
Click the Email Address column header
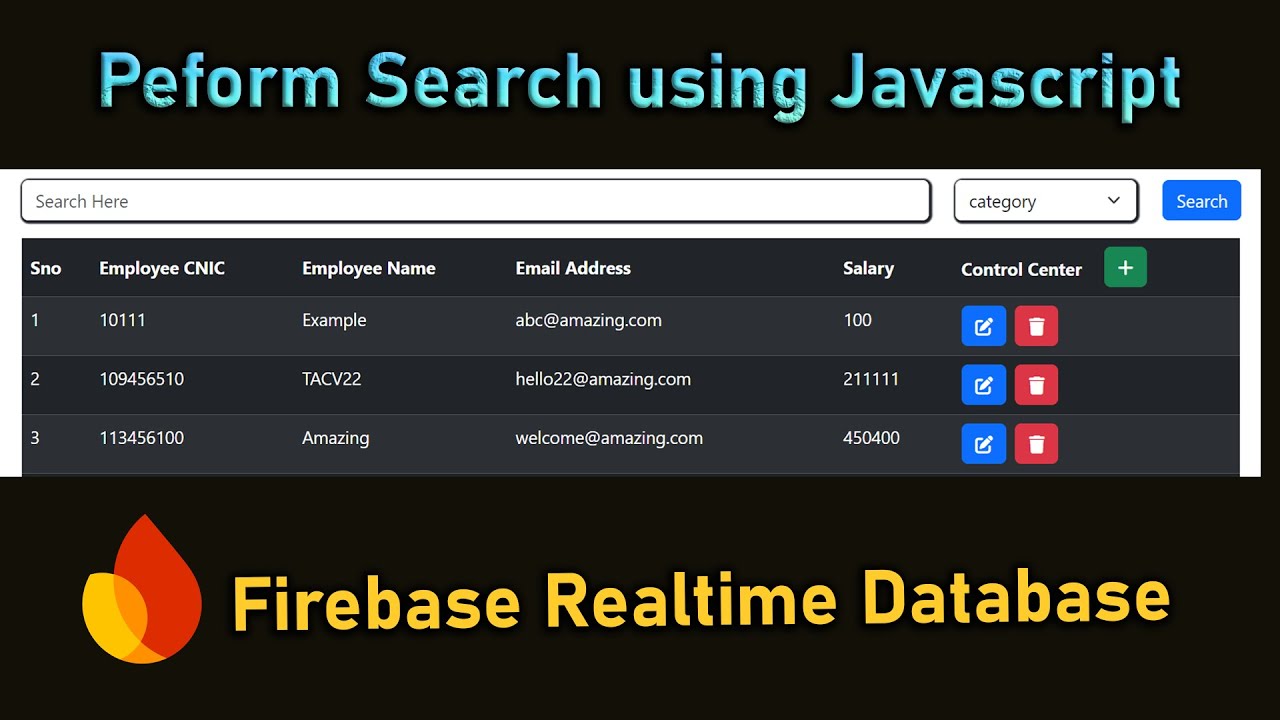tap(573, 268)
